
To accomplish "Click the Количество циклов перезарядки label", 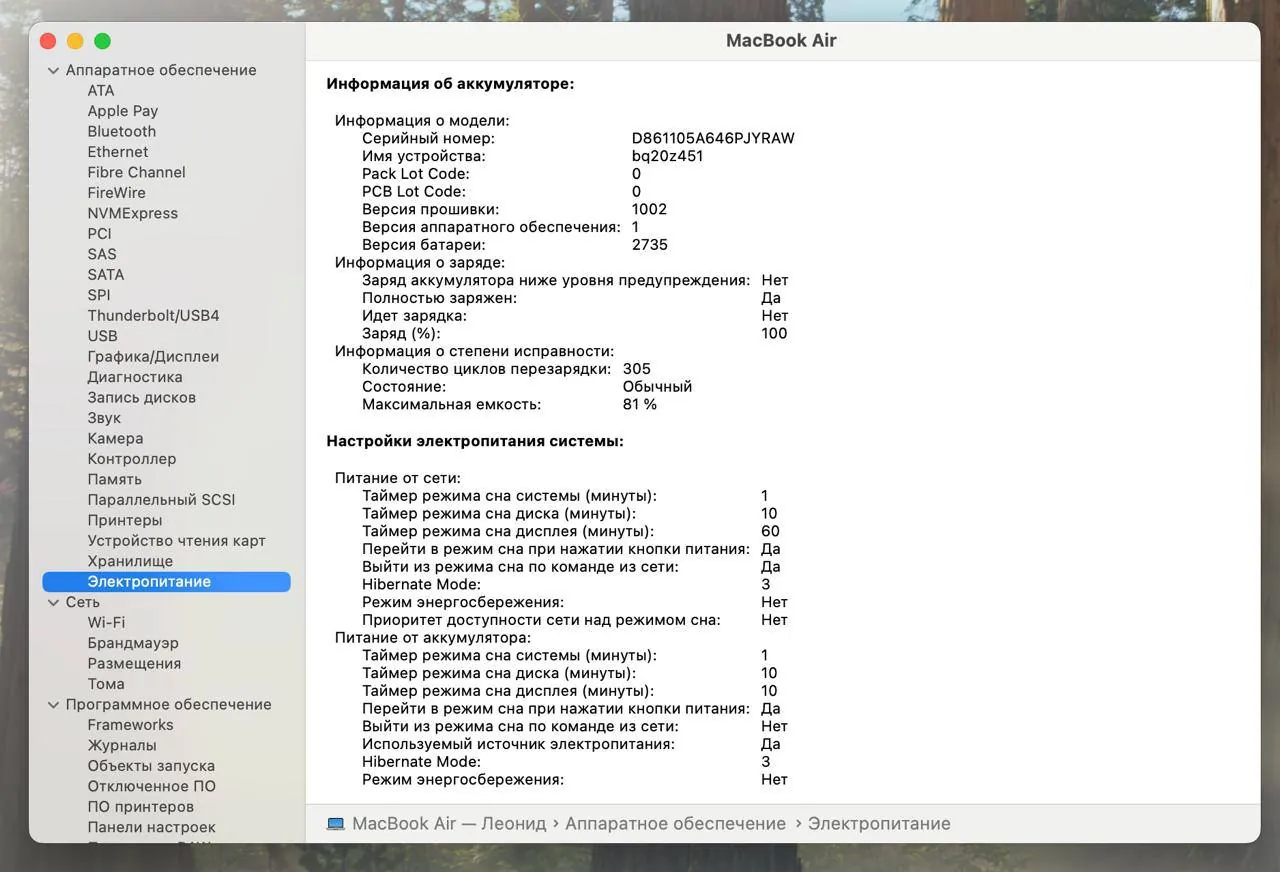I will 486,369.
